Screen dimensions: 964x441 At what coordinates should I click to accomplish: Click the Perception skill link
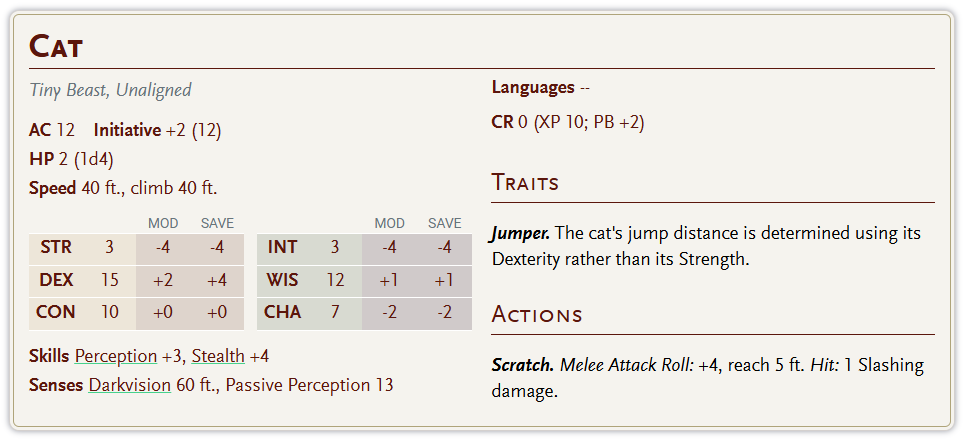[115, 356]
